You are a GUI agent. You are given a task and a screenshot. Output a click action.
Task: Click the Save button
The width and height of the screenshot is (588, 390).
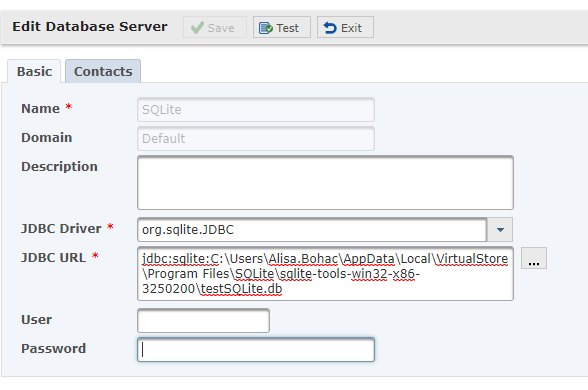coord(214,27)
